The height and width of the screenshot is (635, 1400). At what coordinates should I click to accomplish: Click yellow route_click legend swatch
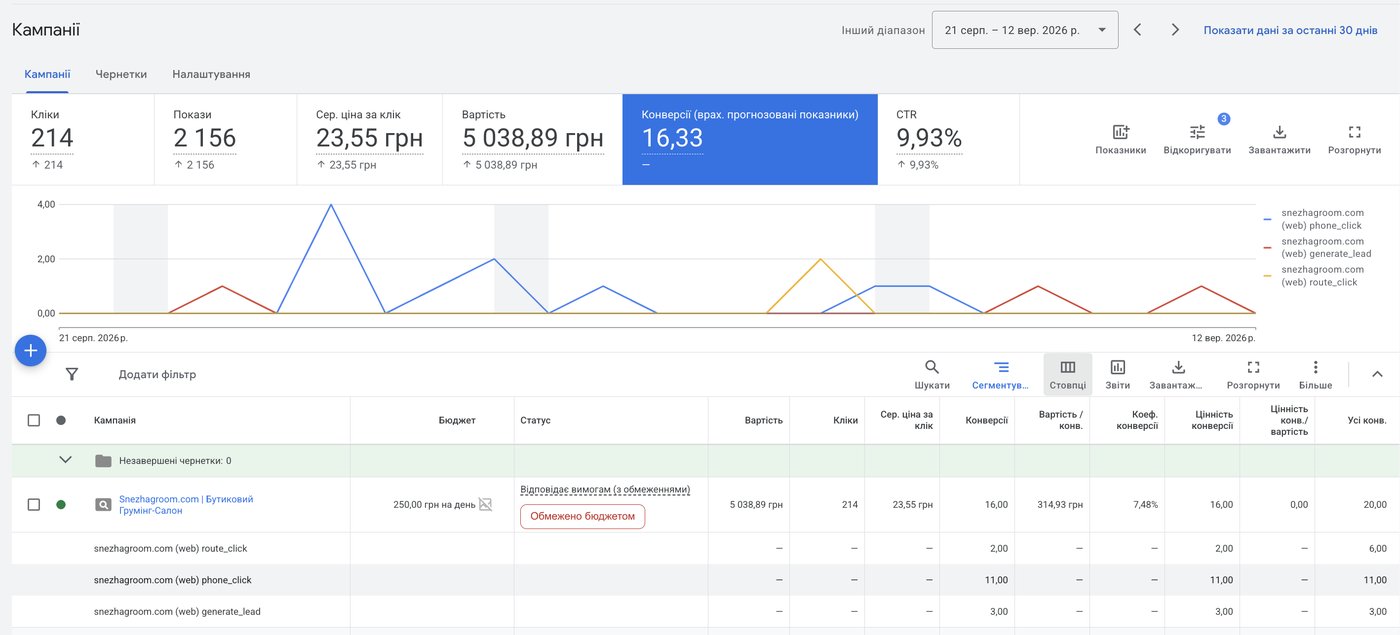1268,275
